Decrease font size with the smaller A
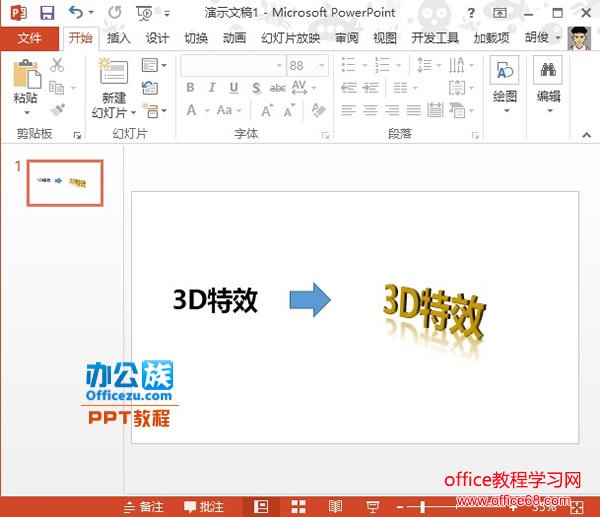Image resolution: width=600 pixels, height=517 pixels. click(289, 111)
